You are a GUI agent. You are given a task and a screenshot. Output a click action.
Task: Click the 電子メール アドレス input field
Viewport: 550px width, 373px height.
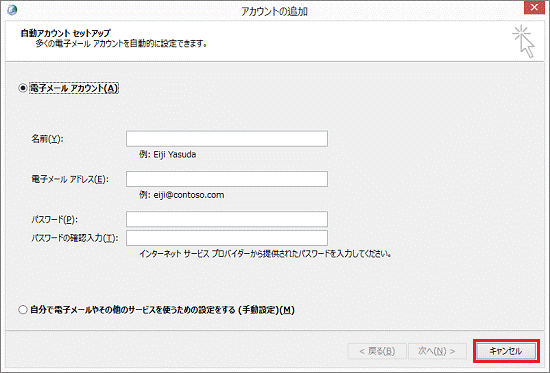[227, 179]
